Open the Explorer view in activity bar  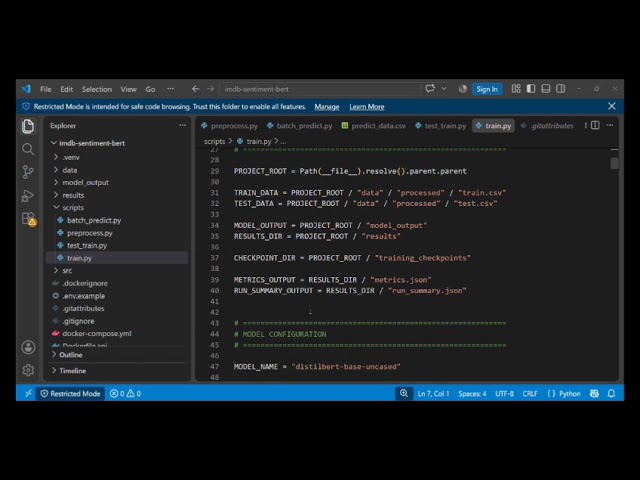pyautogui.click(x=28, y=126)
